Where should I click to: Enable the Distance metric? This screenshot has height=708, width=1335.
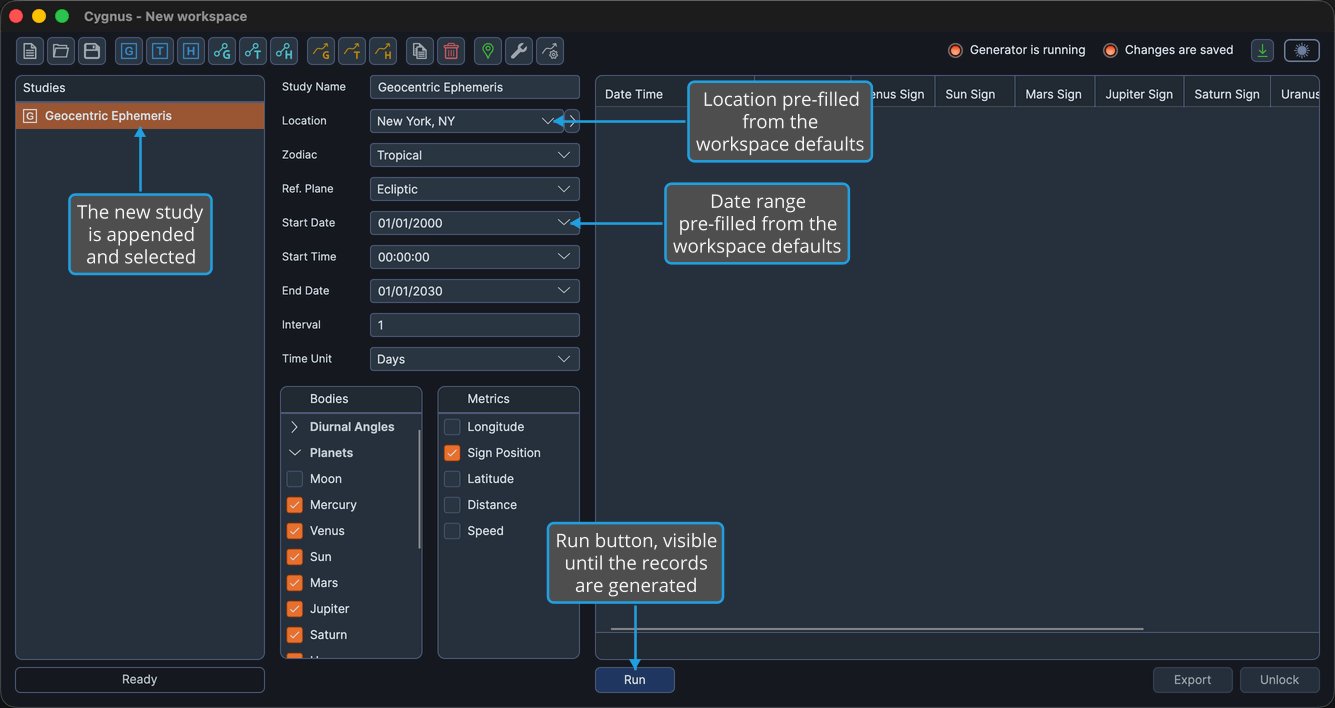452,505
